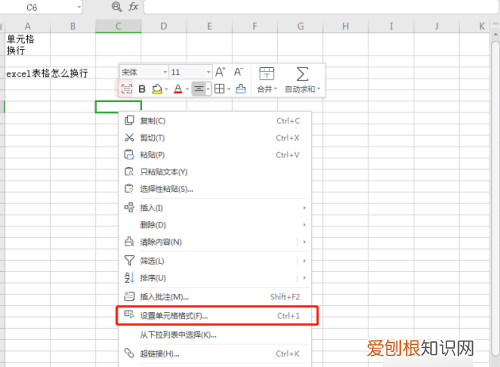This screenshot has width=500, height=367.
Task: Click the borders grid icon
Action: (219, 89)
